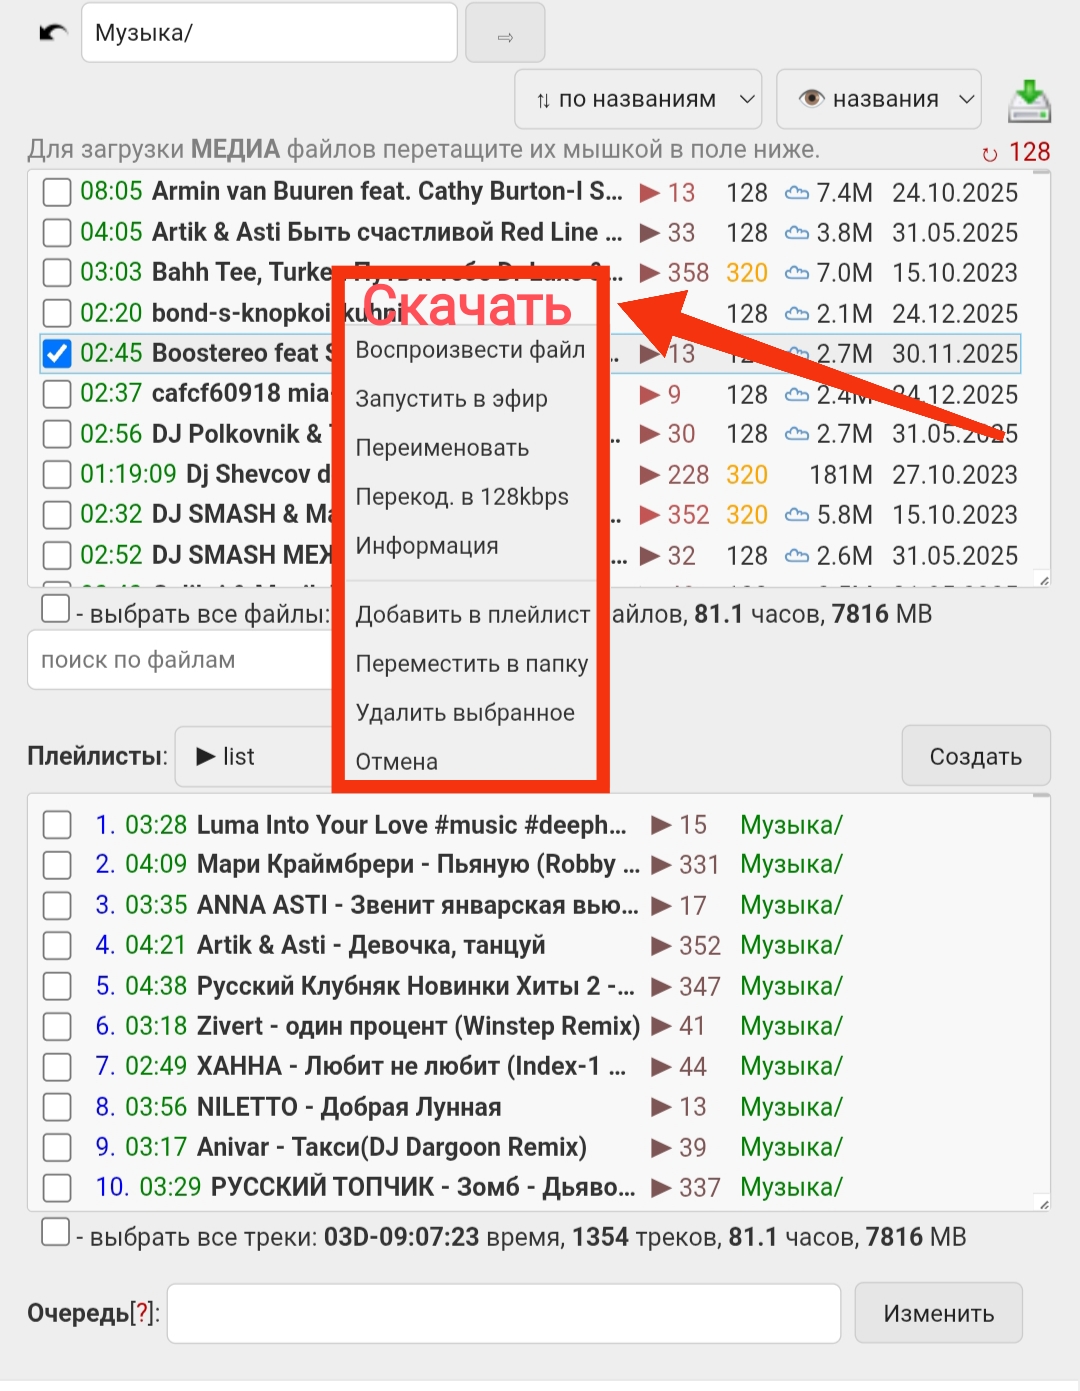Play the Armin van Buuren track
This screenshot has width=1080, height=1391.
[650, 193]
